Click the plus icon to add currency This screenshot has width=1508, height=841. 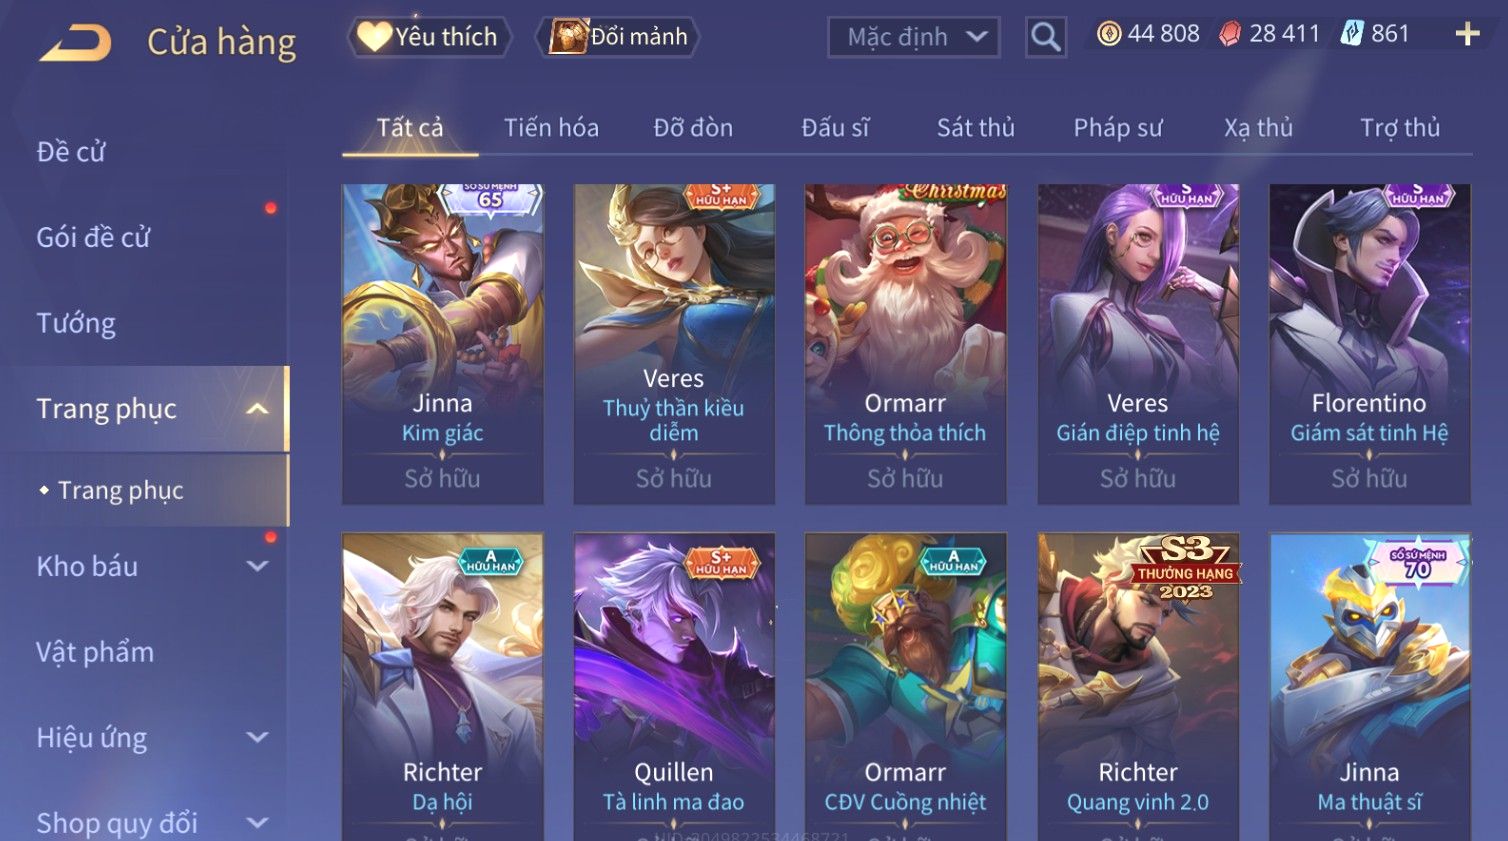(1467, 34)
